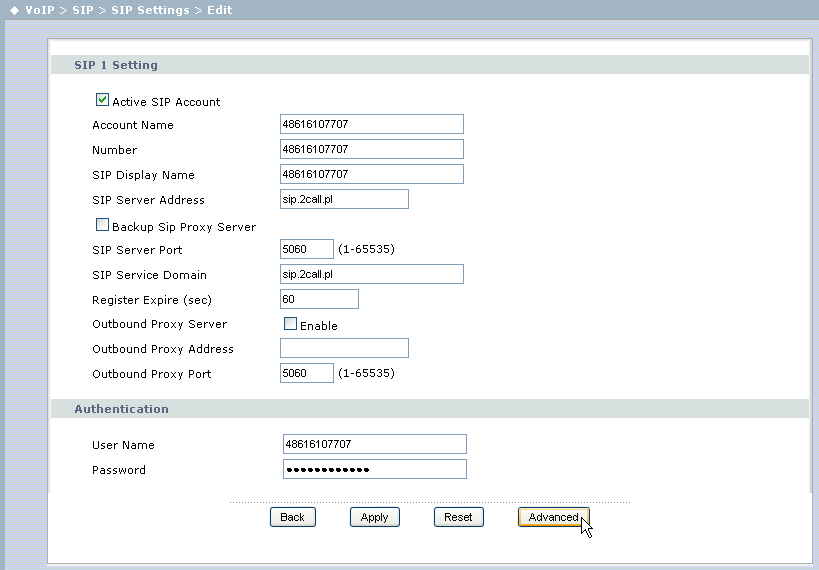This screenshot has height=570, width=819.
Task: Select the SIP Server Port field
Action: pos(307,249)
